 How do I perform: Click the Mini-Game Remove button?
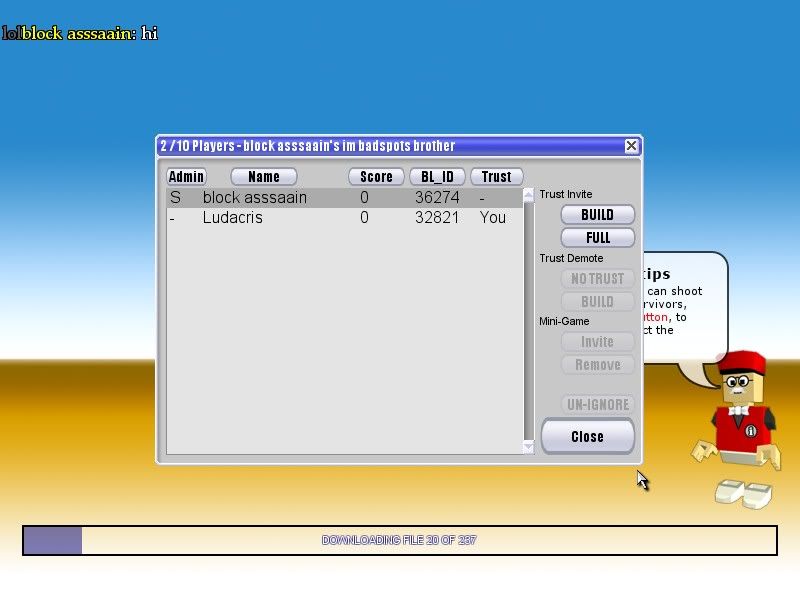point(597,365)
